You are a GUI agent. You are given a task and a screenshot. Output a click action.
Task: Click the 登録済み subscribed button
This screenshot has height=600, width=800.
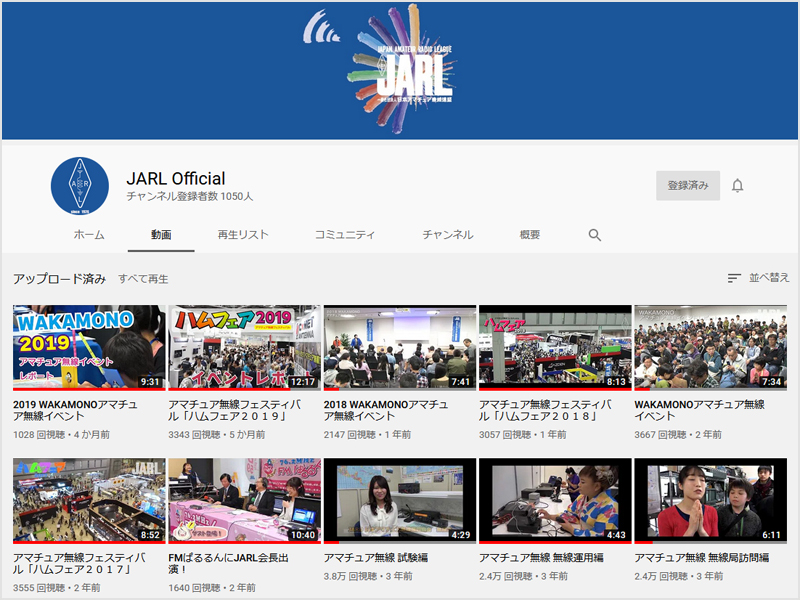coord(688,186)
